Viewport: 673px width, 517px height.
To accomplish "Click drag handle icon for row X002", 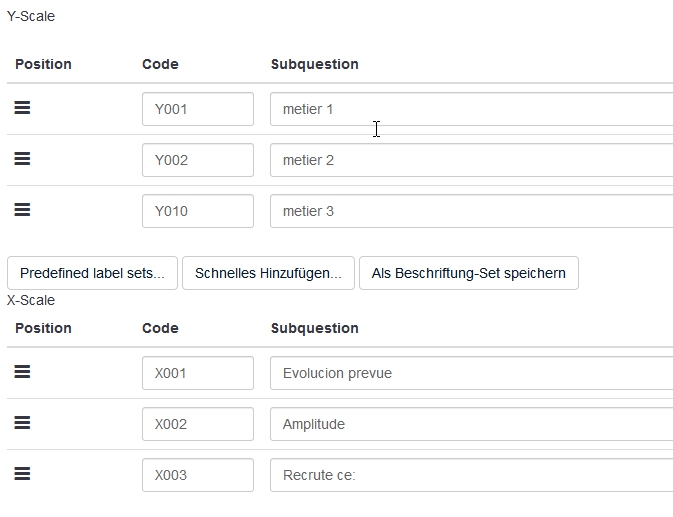I will tap(22, 423).
